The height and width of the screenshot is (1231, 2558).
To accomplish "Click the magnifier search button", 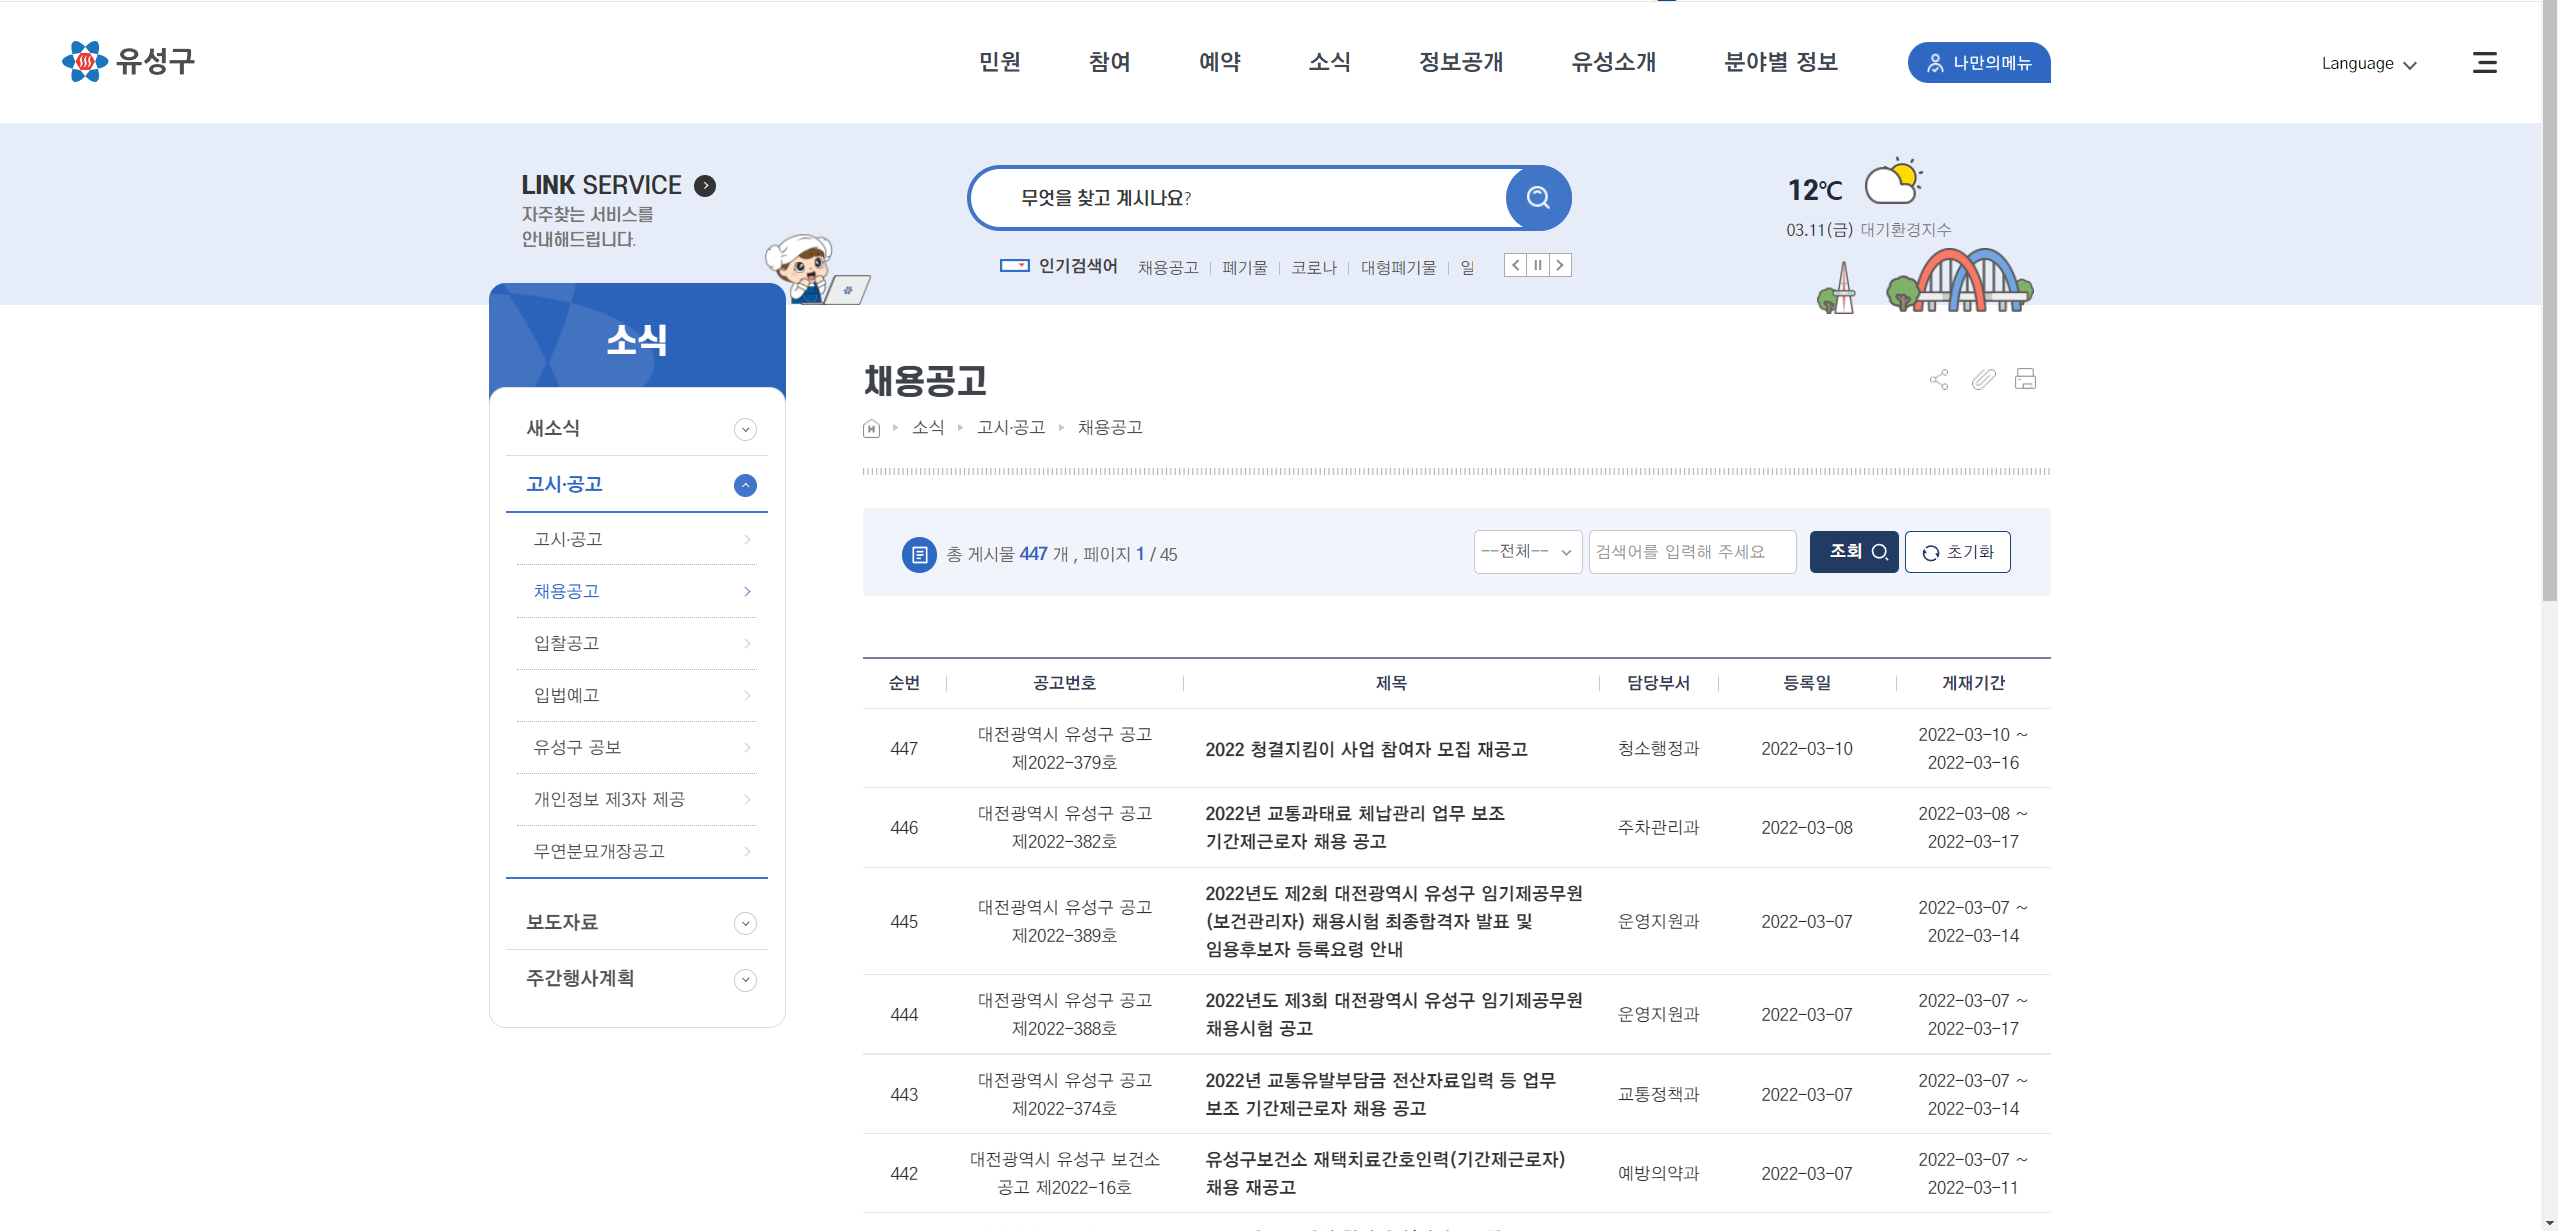I will [1538, 198].
